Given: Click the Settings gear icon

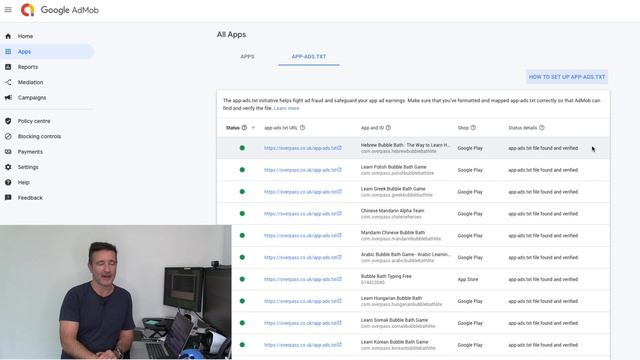Looking at the screenshot, I should pyautogui.click(x=8, y=167).
